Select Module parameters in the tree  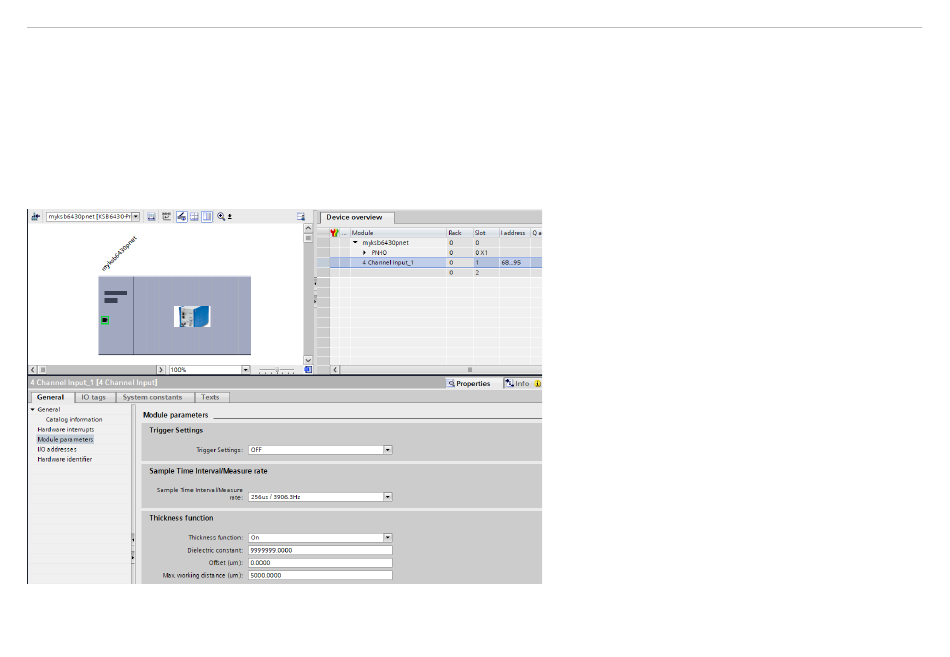point(65,439)
